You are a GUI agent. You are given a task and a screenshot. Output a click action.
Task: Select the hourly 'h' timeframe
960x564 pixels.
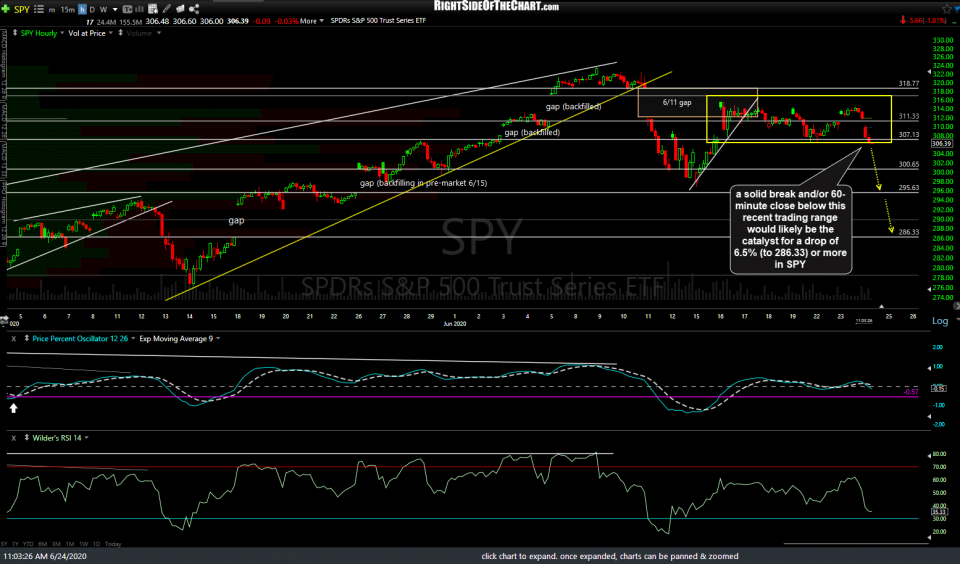point(82,10)
